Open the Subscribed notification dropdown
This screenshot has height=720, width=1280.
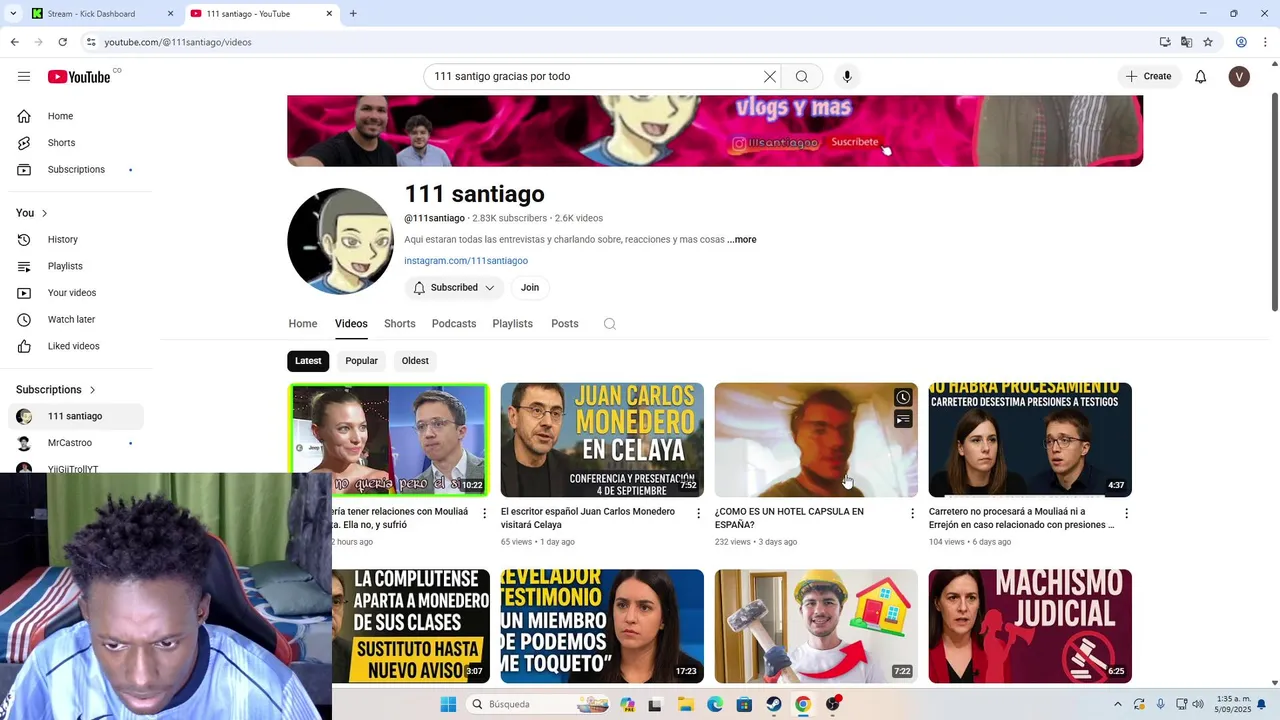click(454, 288)
